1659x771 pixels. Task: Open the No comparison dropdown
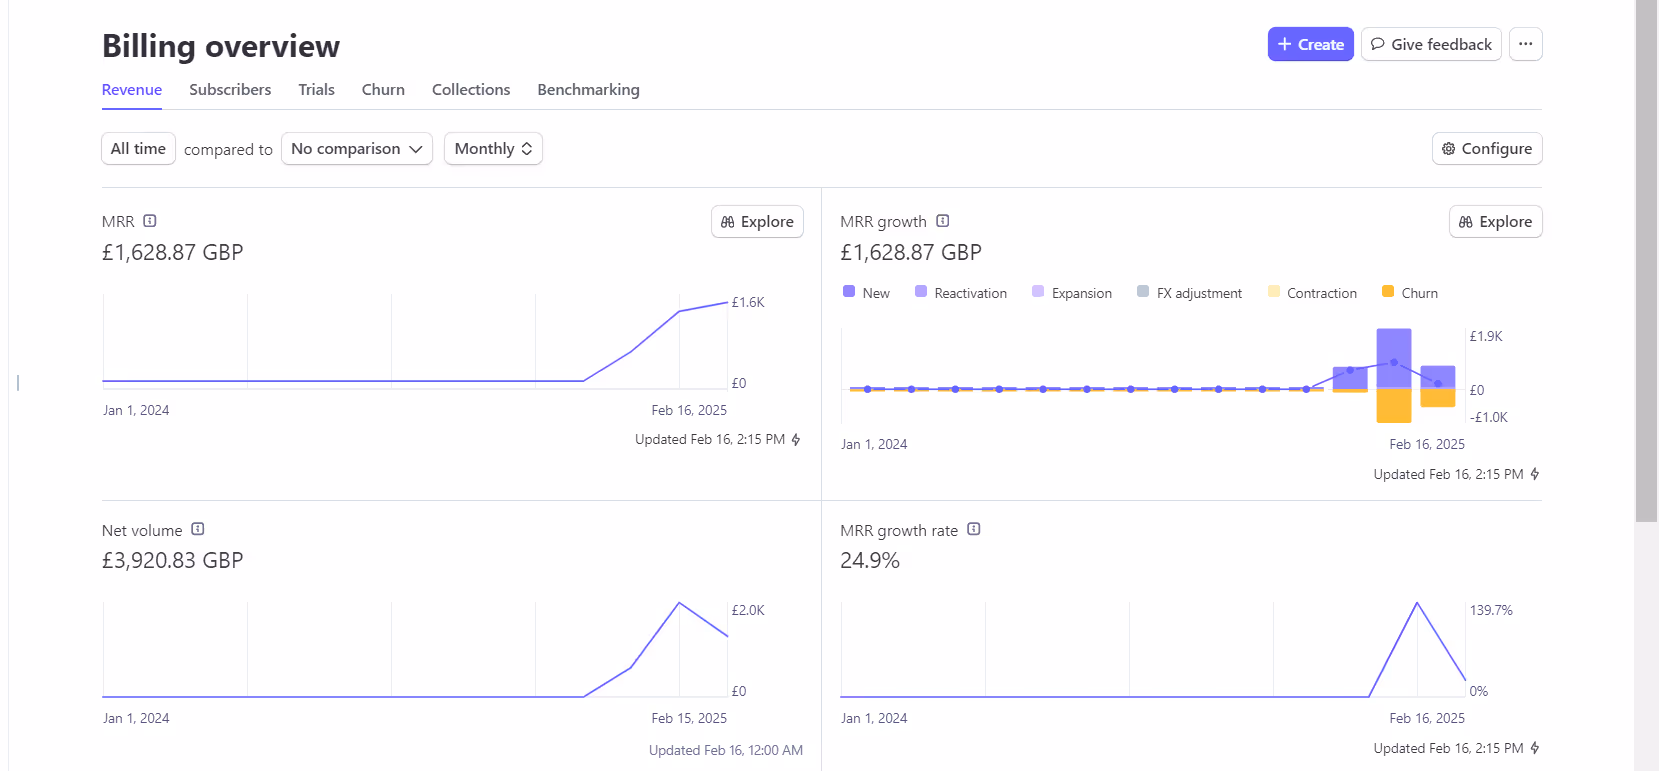click(356, 149)
